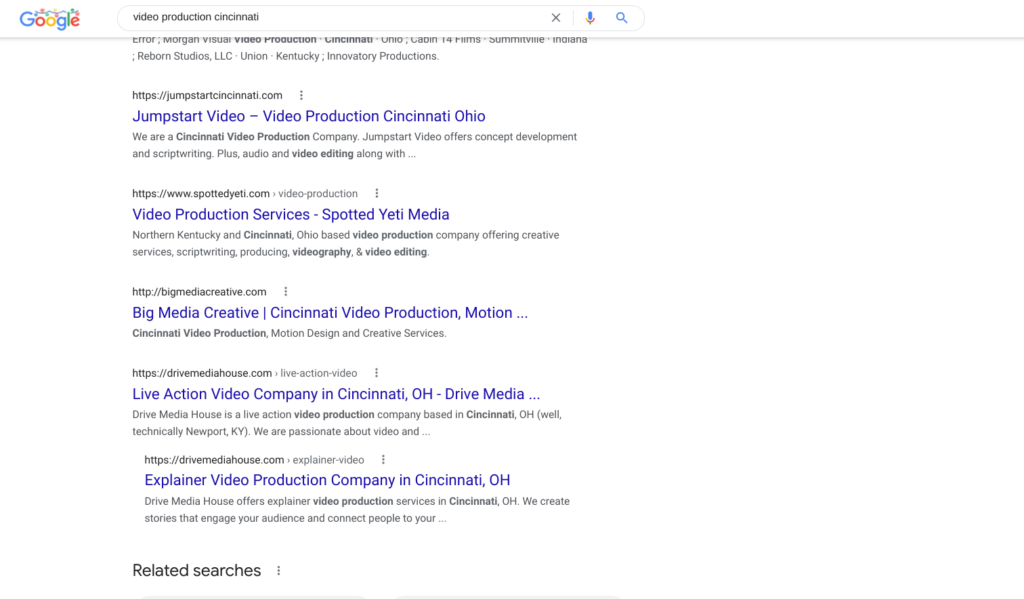Open the three-dot menu for the explainer-video result
1024x599 pixels.
pos(383,460)
